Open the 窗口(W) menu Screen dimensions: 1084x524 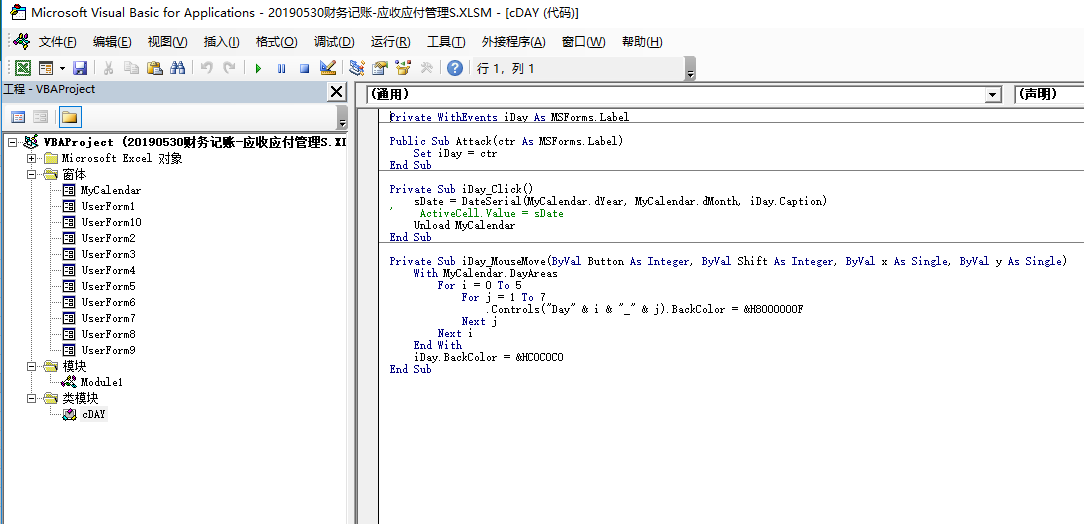pyautogui.click(x=584, y=42)
